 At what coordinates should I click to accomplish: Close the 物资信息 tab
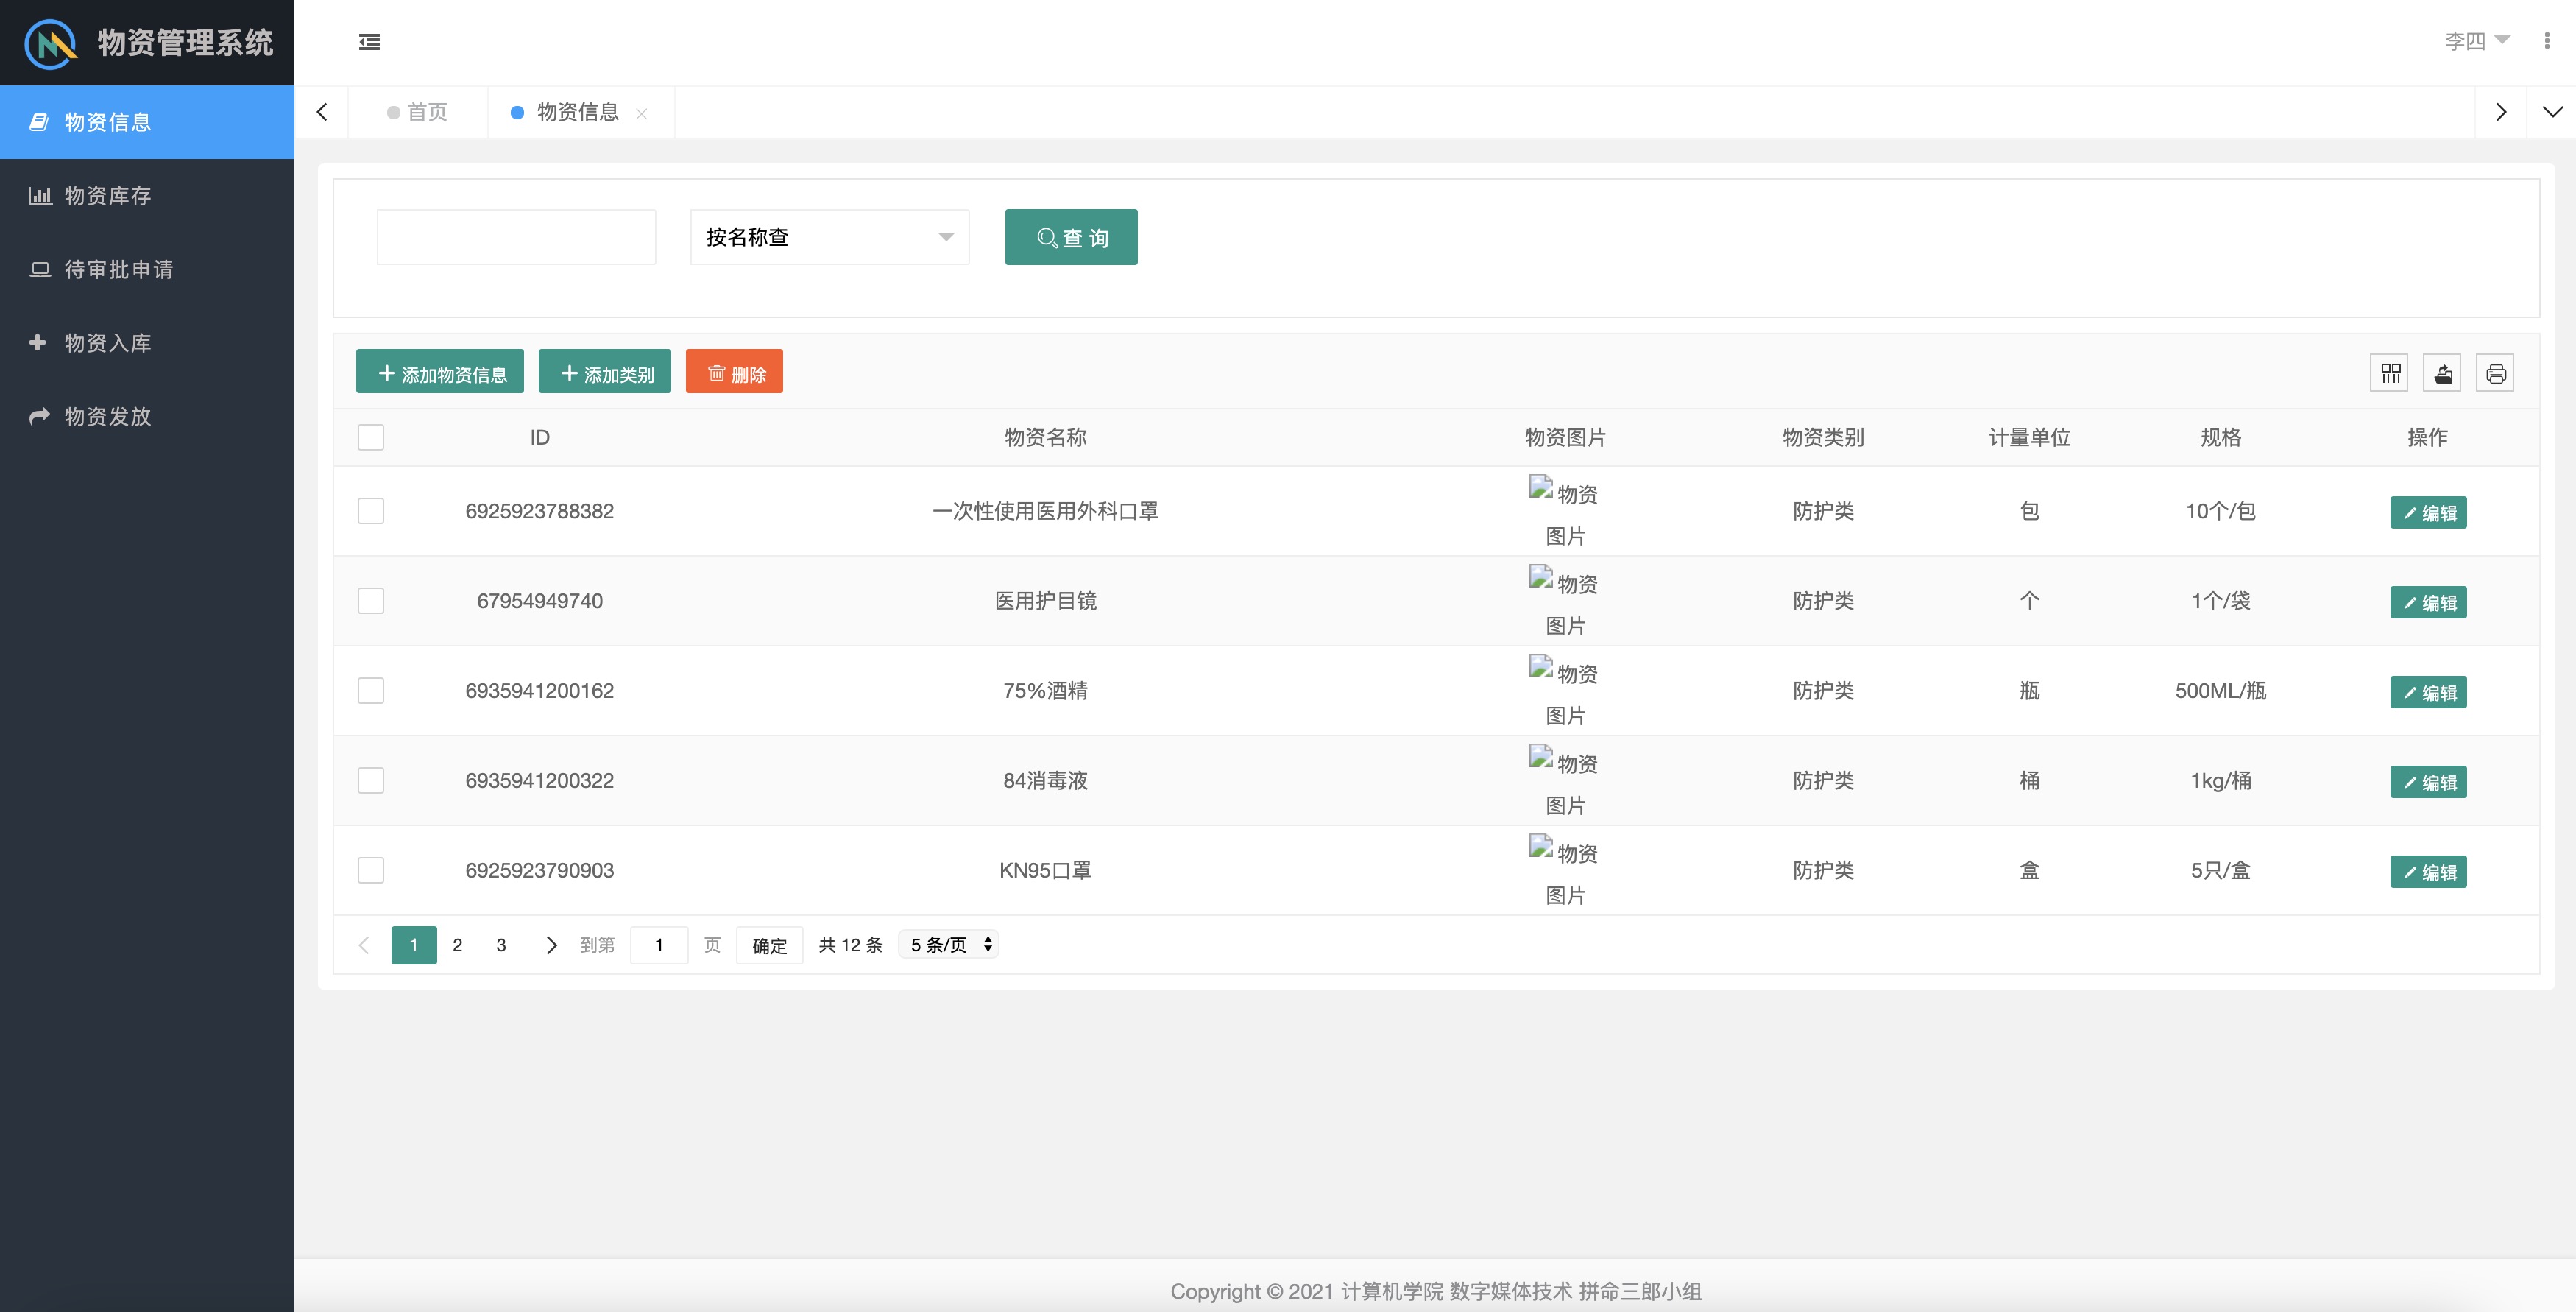(642, 114)
